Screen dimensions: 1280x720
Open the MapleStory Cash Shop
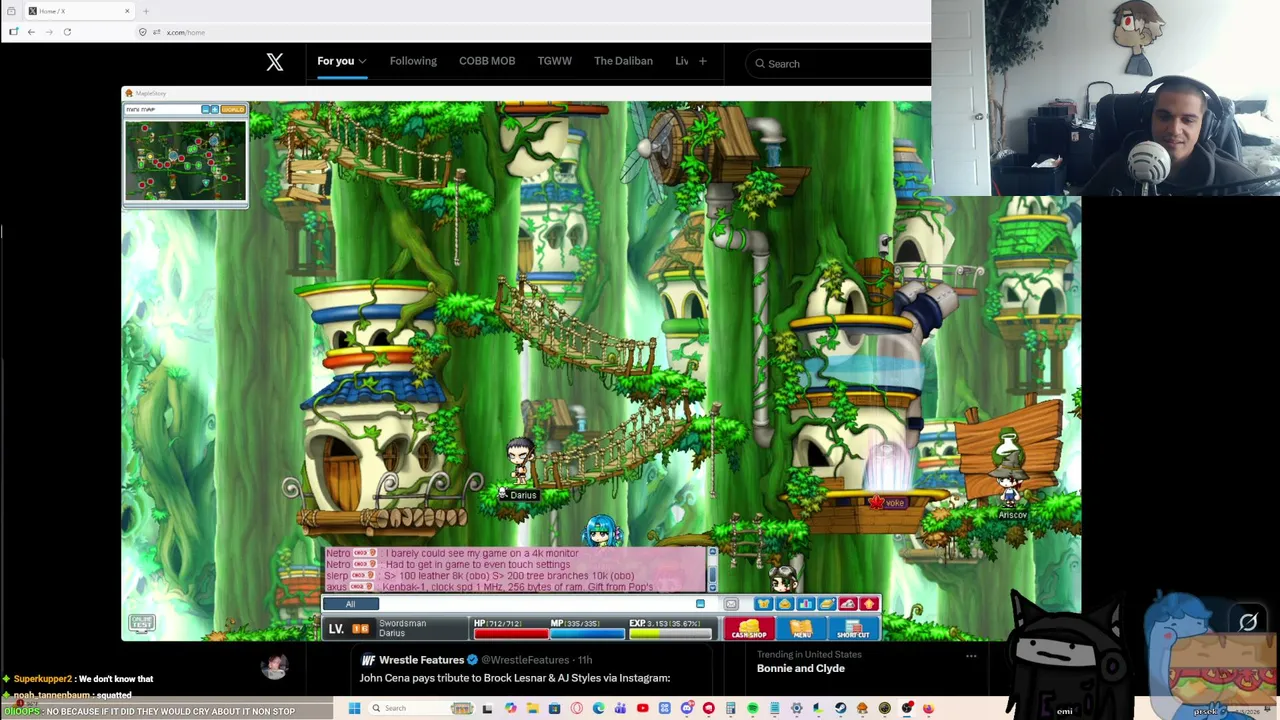click(749, 629)
